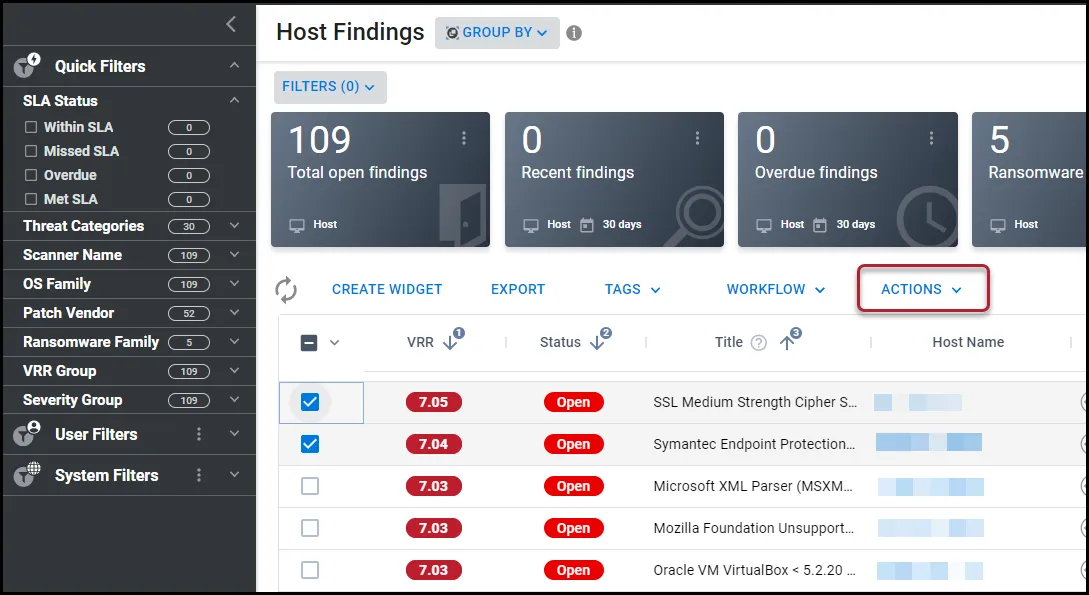Open the Total open findings card
Viewport: 1089px width, 595px height.
(x=381, y=179)
